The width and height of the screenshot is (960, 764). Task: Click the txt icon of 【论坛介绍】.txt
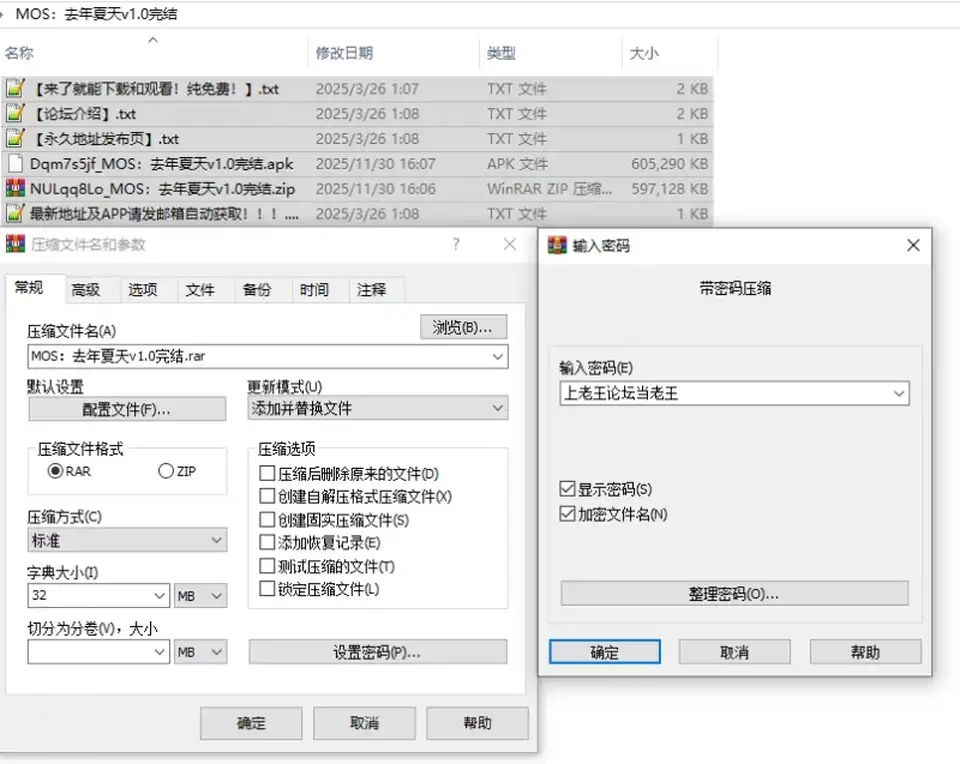coord(15,113)
